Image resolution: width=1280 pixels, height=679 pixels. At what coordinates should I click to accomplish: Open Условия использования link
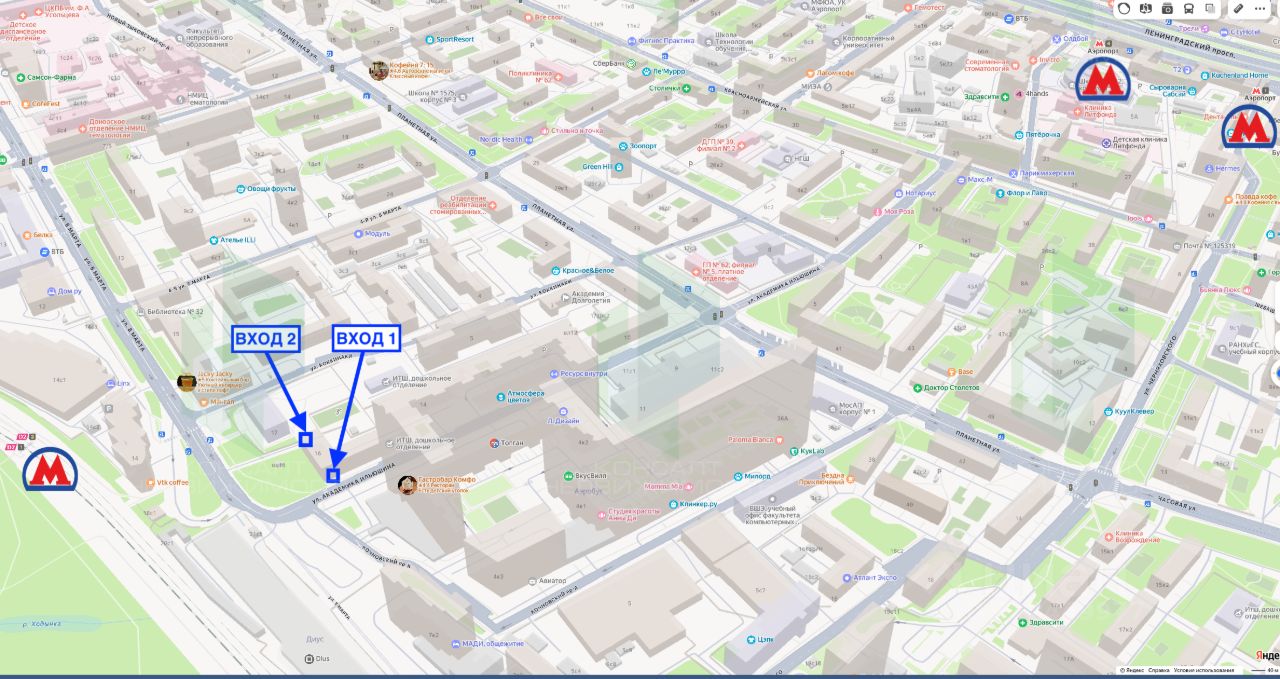click(1204, 671)
